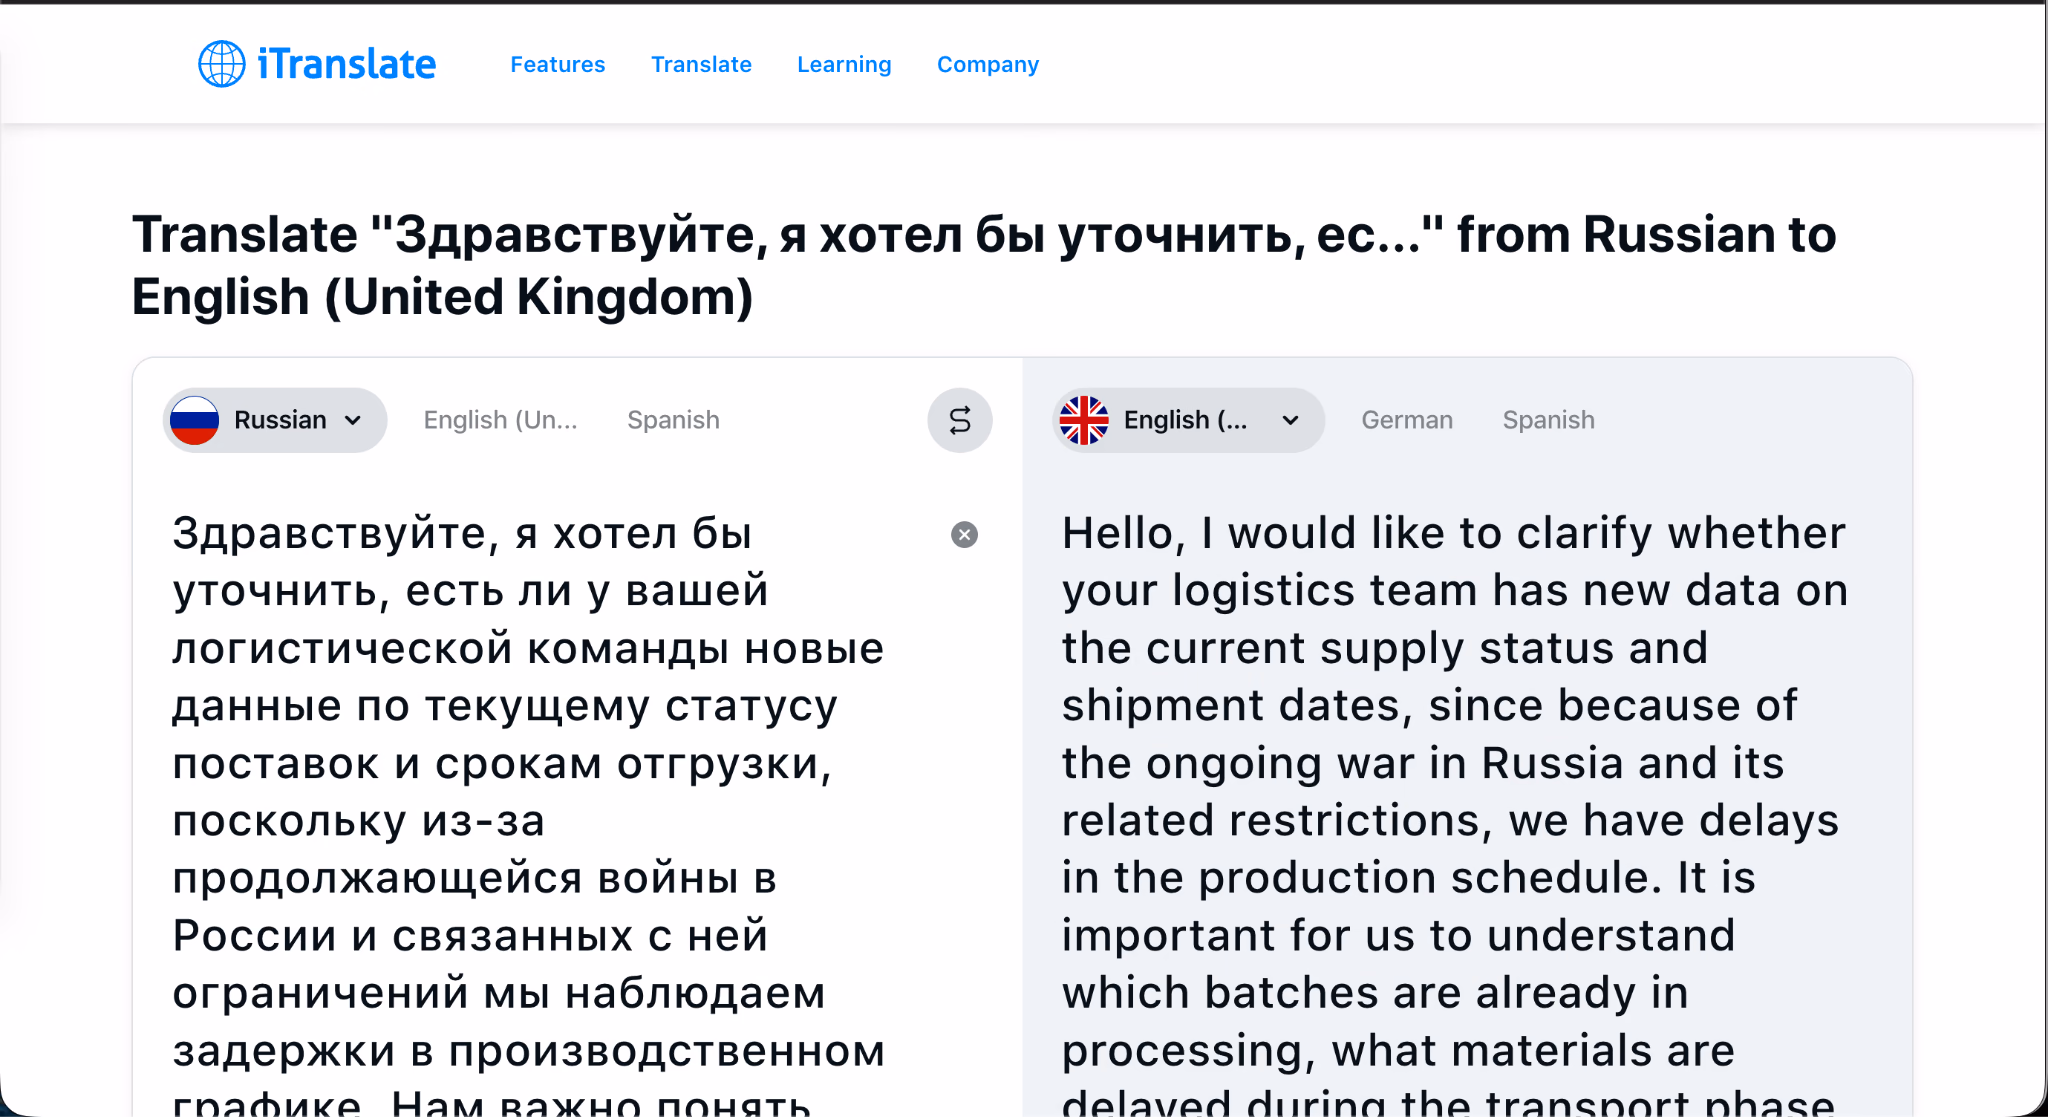Select Spanish as source language
This screenshot has height=1117, width=2048.
click(673, 420)
